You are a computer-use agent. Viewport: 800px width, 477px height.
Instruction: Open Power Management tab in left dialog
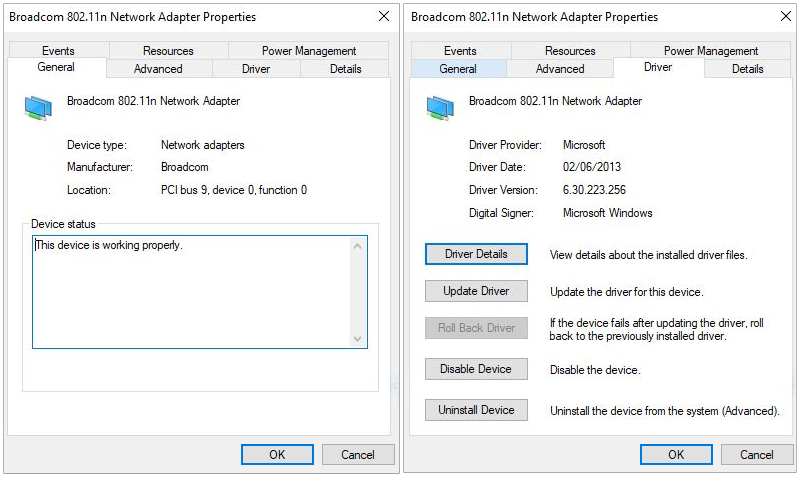coord(309,51)
